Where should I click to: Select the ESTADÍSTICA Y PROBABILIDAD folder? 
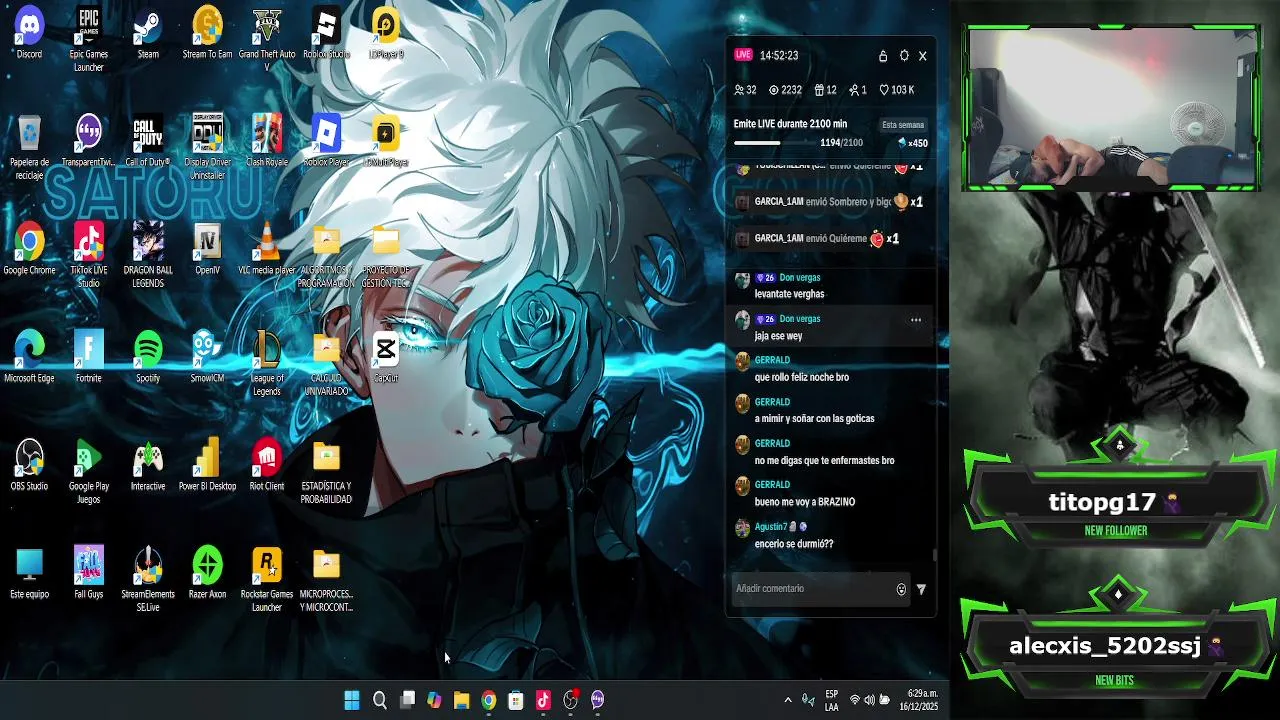pyautogui.click(x=326, y=472)
